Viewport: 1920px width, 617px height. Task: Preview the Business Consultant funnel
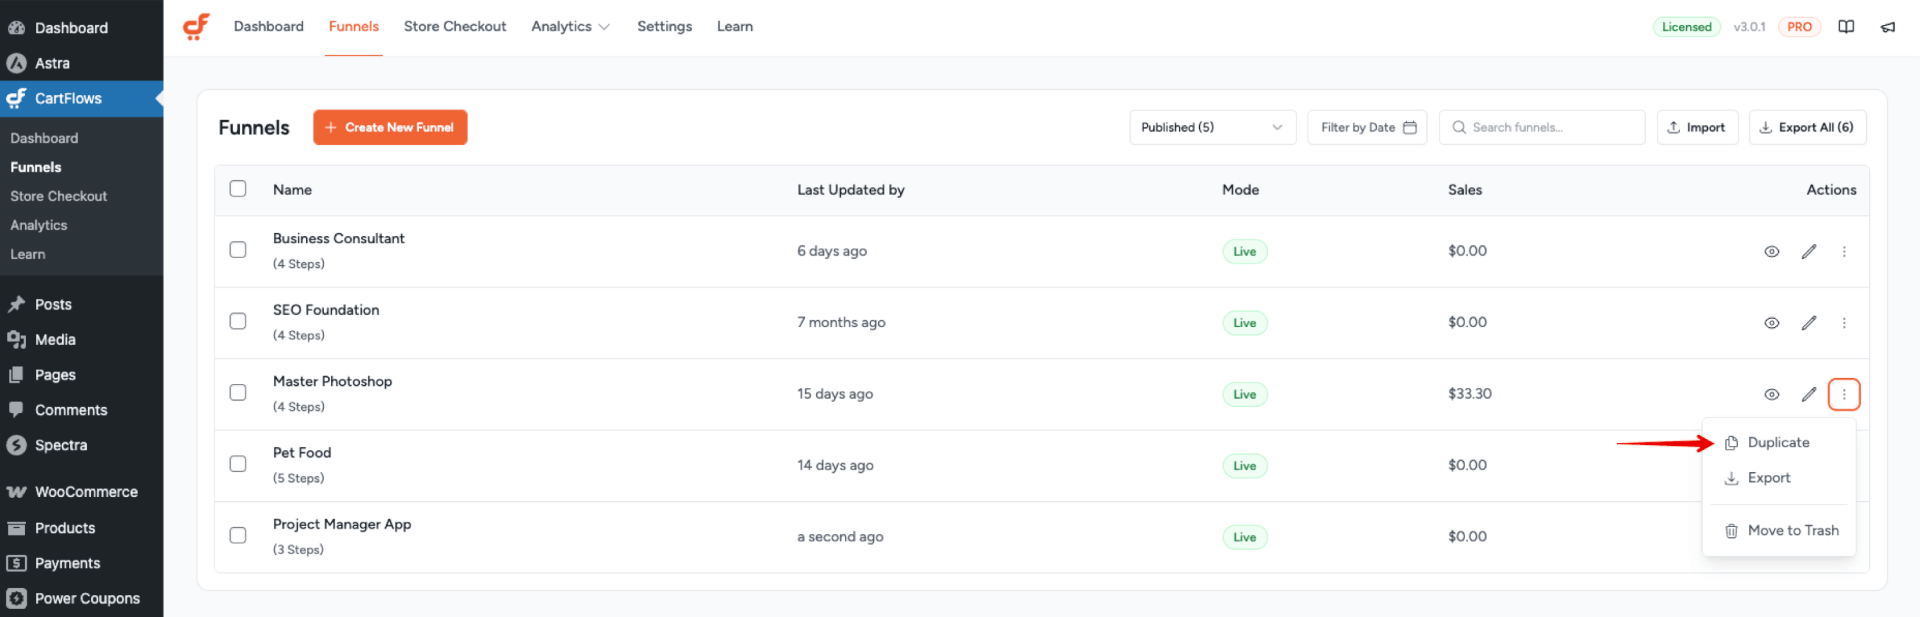(1771, 252)
